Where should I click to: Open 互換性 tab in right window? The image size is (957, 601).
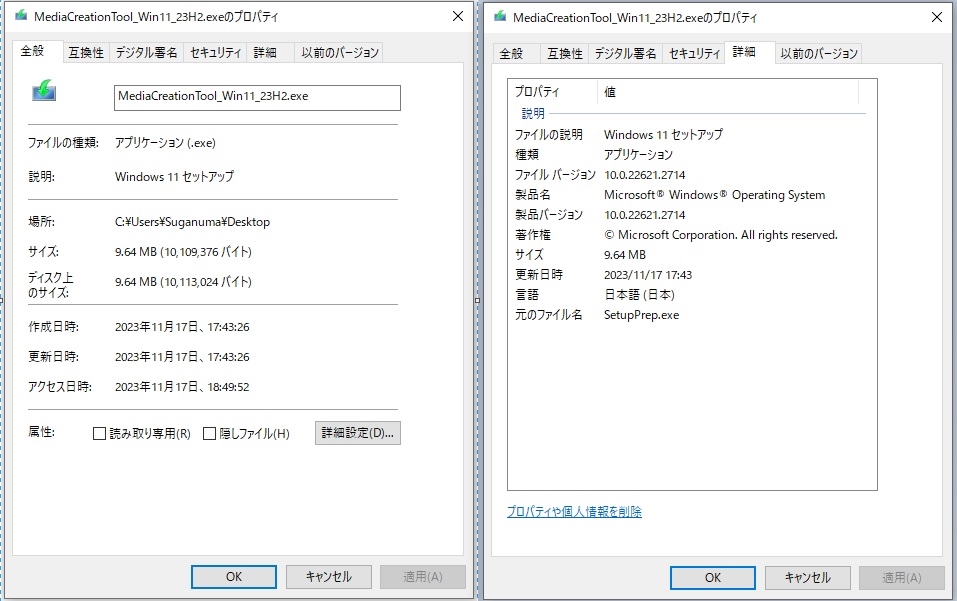click(565, 54)
